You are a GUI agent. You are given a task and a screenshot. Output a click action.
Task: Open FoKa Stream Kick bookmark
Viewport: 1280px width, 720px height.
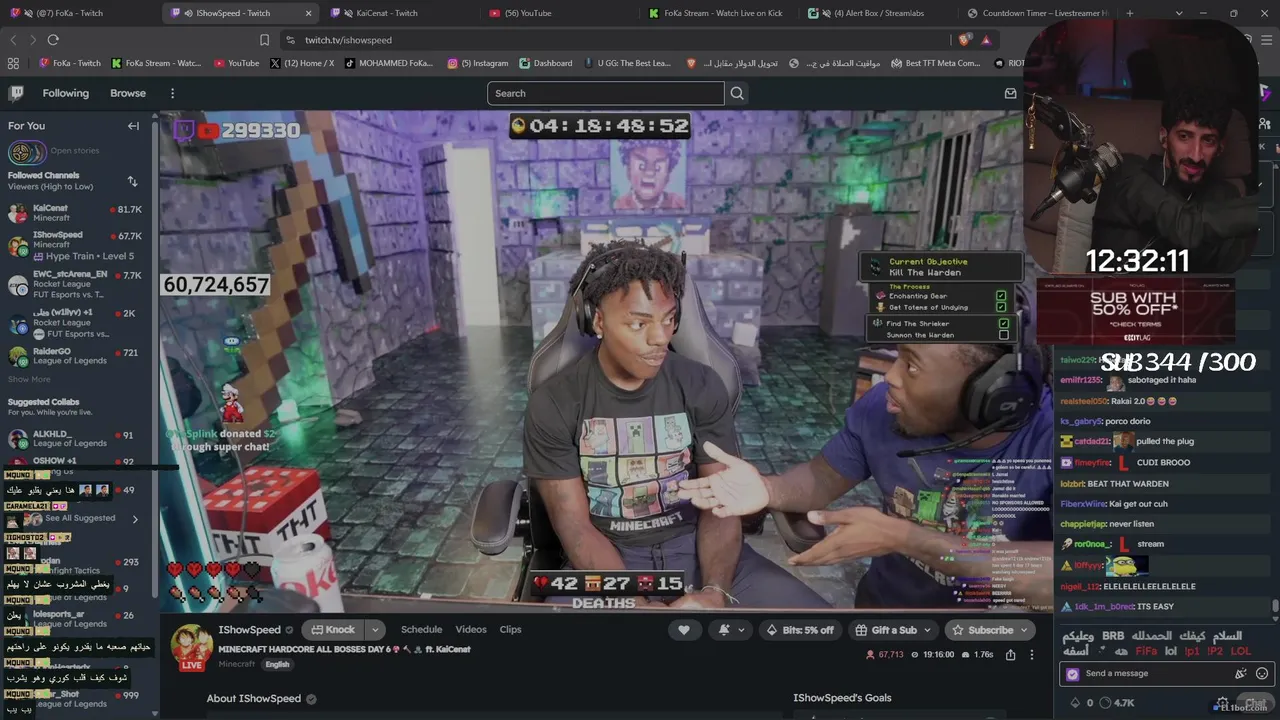(x=156, y=63)
